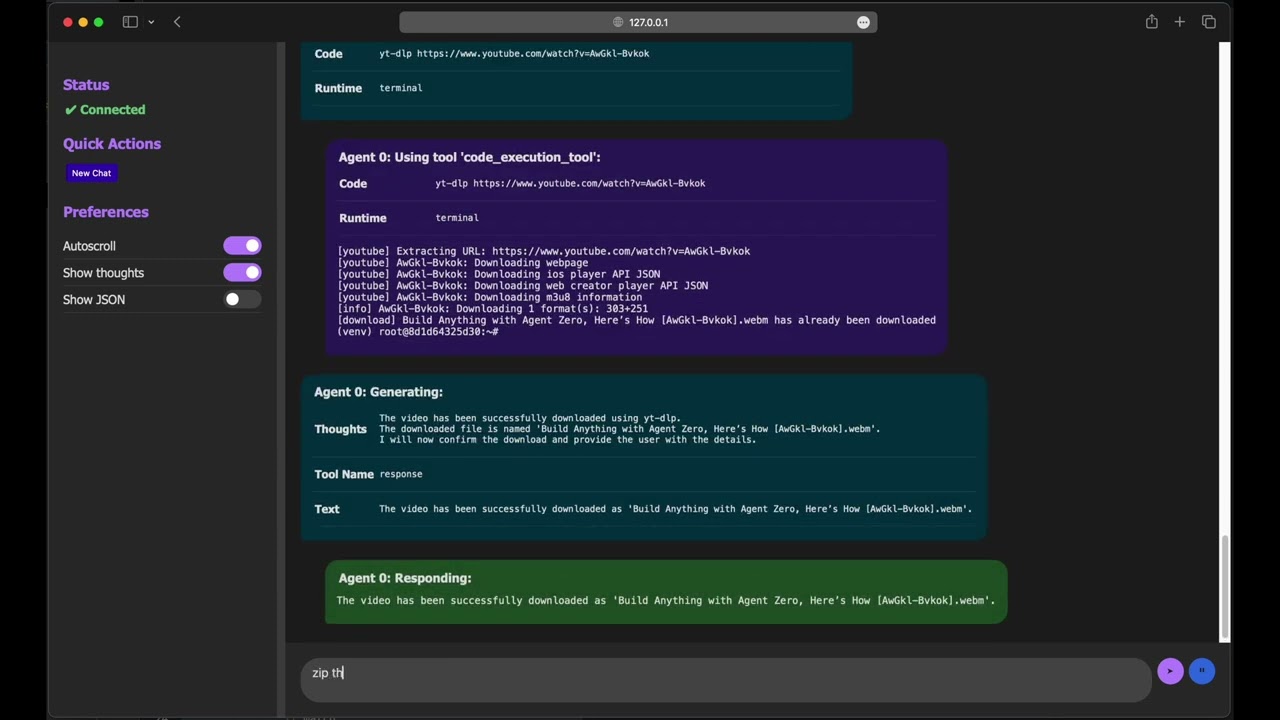Enable the Show JSON toggle
Viewport: 1280px width, 720px height.
[x=242, y=299]
